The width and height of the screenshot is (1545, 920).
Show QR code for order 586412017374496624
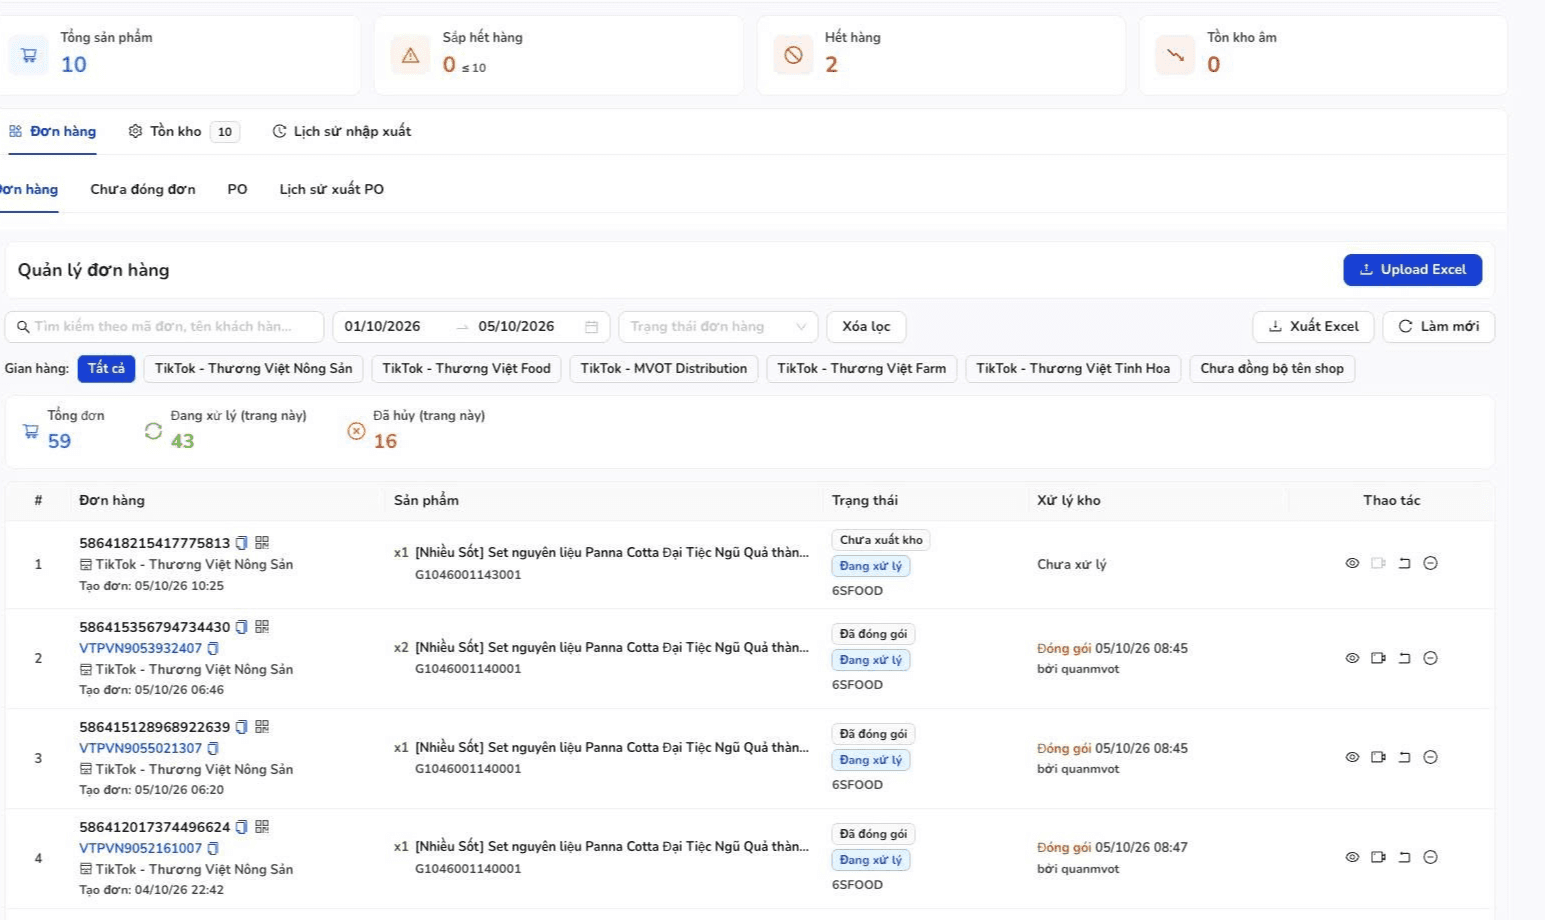click(x=262, y=827)
